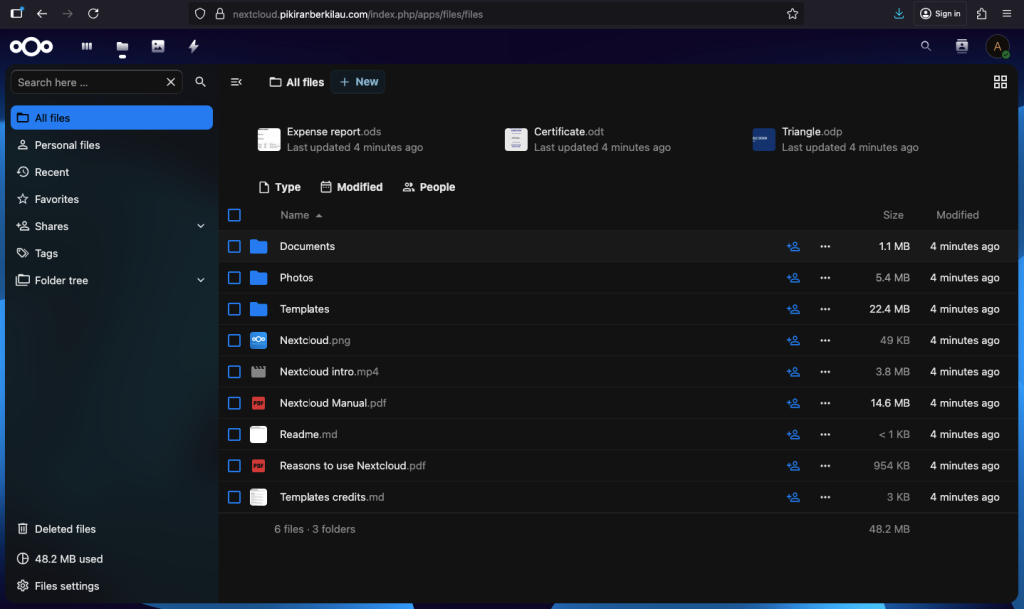1024x609 pixels.
Task: Open the Activity lightning bolt icon
Action: pos(193,46)
